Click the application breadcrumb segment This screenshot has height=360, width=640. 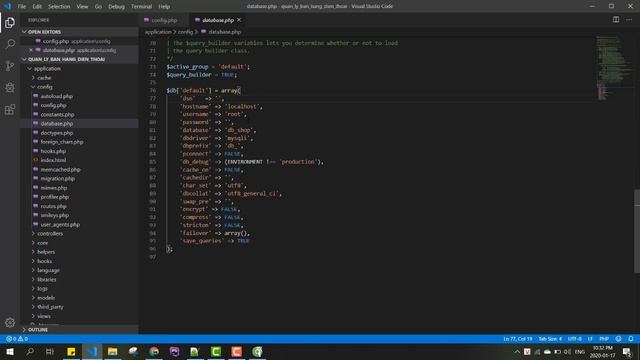coord(158,32)
